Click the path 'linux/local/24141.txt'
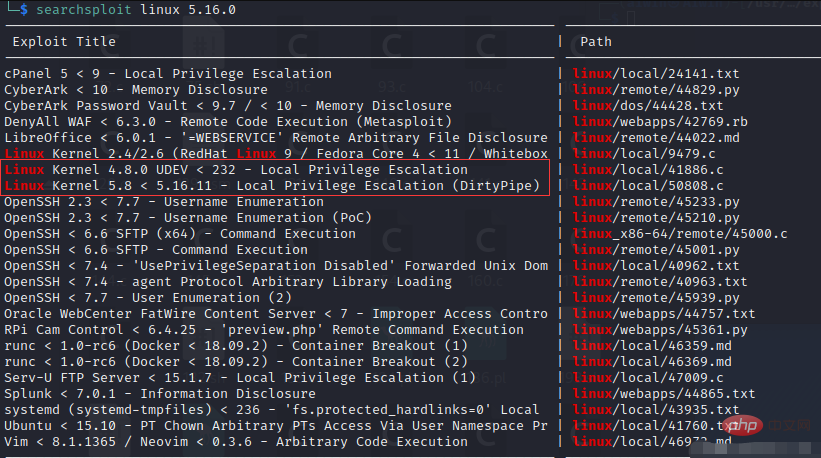The image size is (821, 458). click(656, 73)
